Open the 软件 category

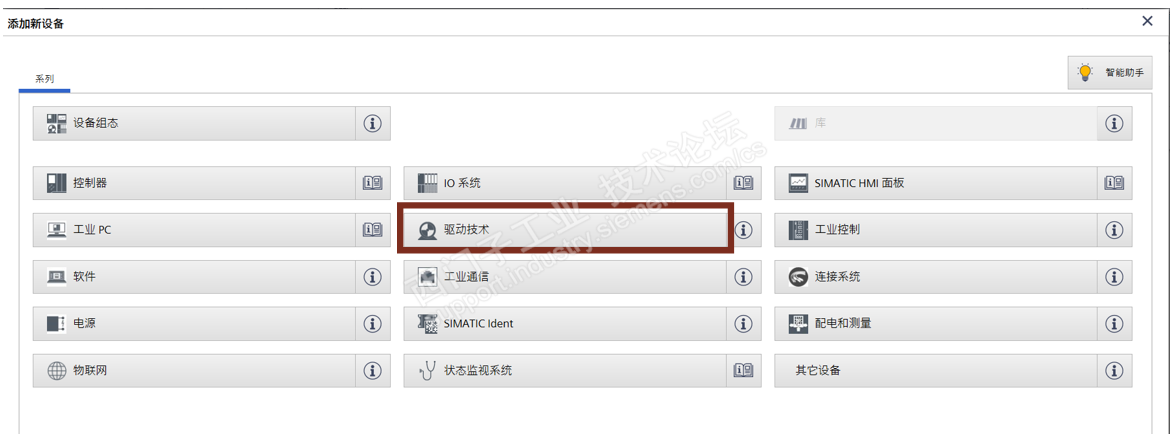[195, 277]
